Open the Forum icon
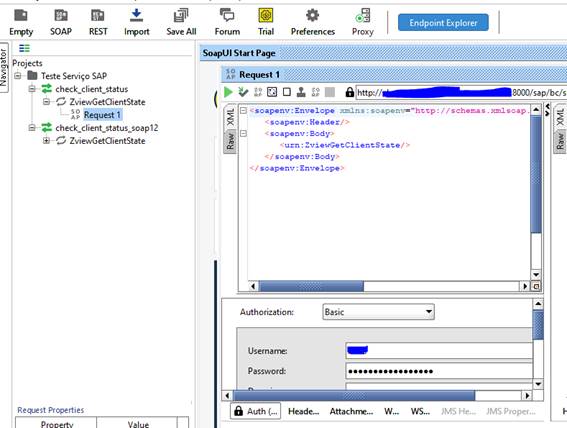 point(227,22)
